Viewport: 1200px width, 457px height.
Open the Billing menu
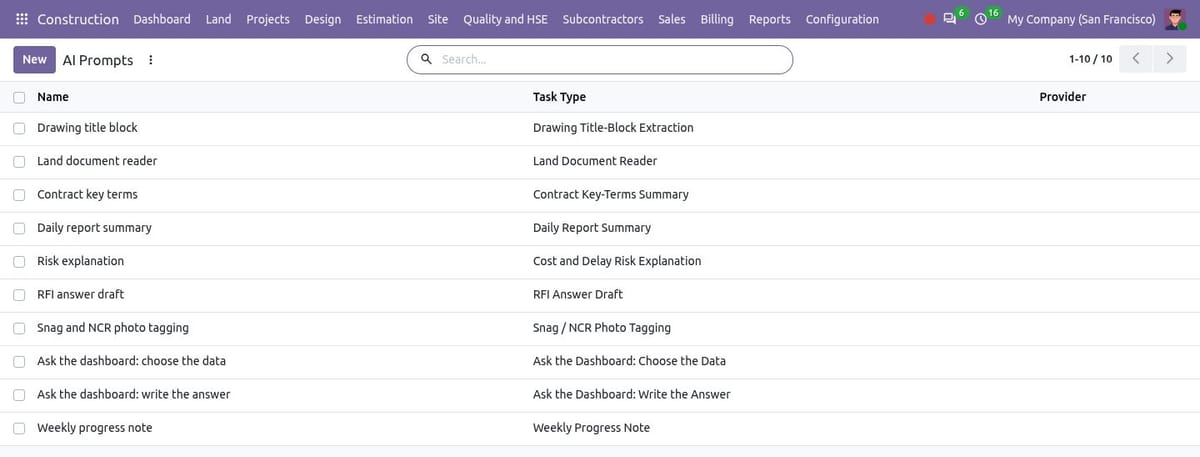pos(717,19)
